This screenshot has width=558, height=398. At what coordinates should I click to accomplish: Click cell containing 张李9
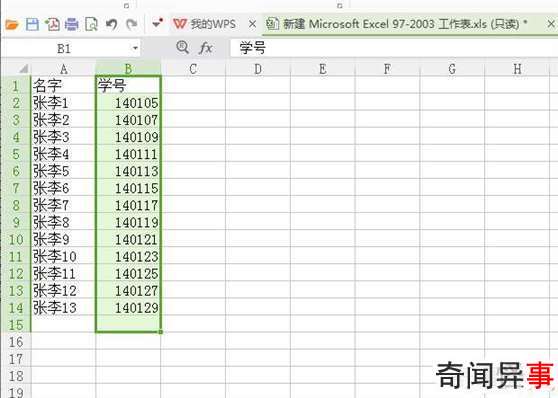click(x=64, y=240)
